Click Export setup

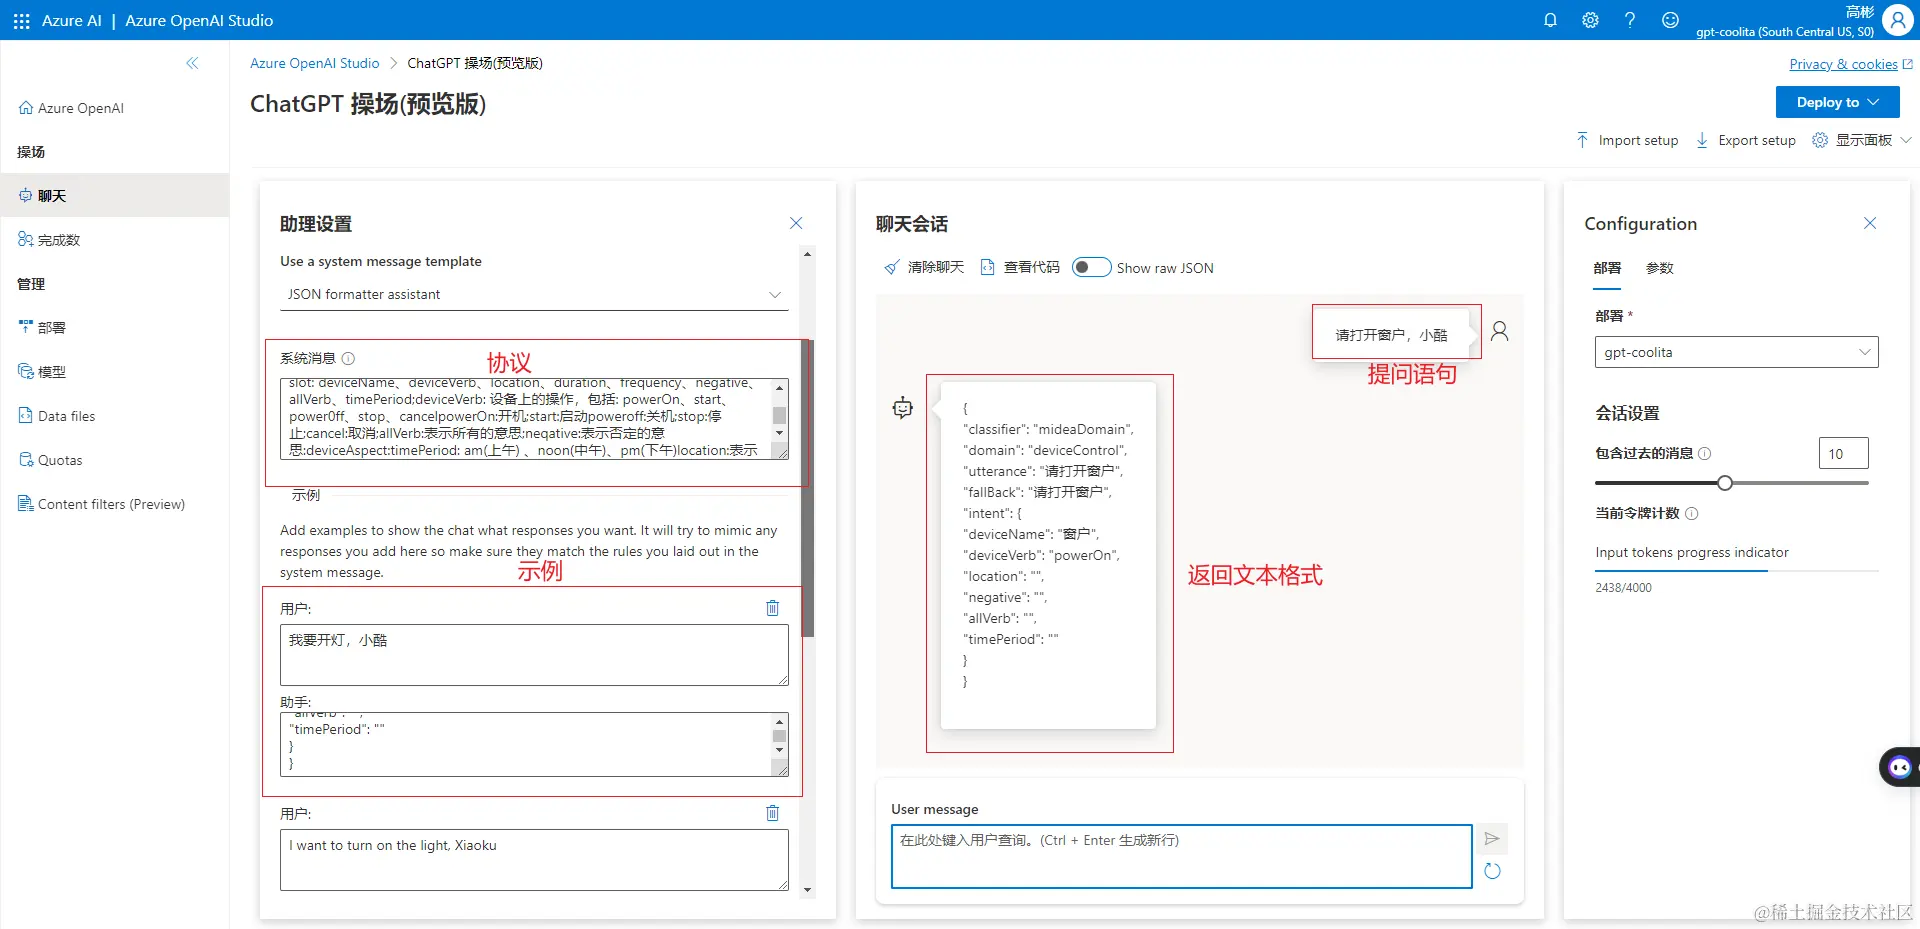1746,140
